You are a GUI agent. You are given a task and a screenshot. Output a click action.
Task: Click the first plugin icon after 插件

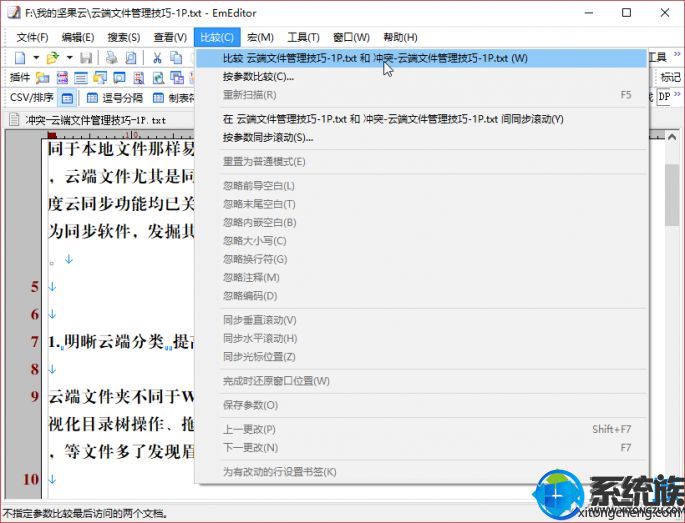[x=42, y=78]
